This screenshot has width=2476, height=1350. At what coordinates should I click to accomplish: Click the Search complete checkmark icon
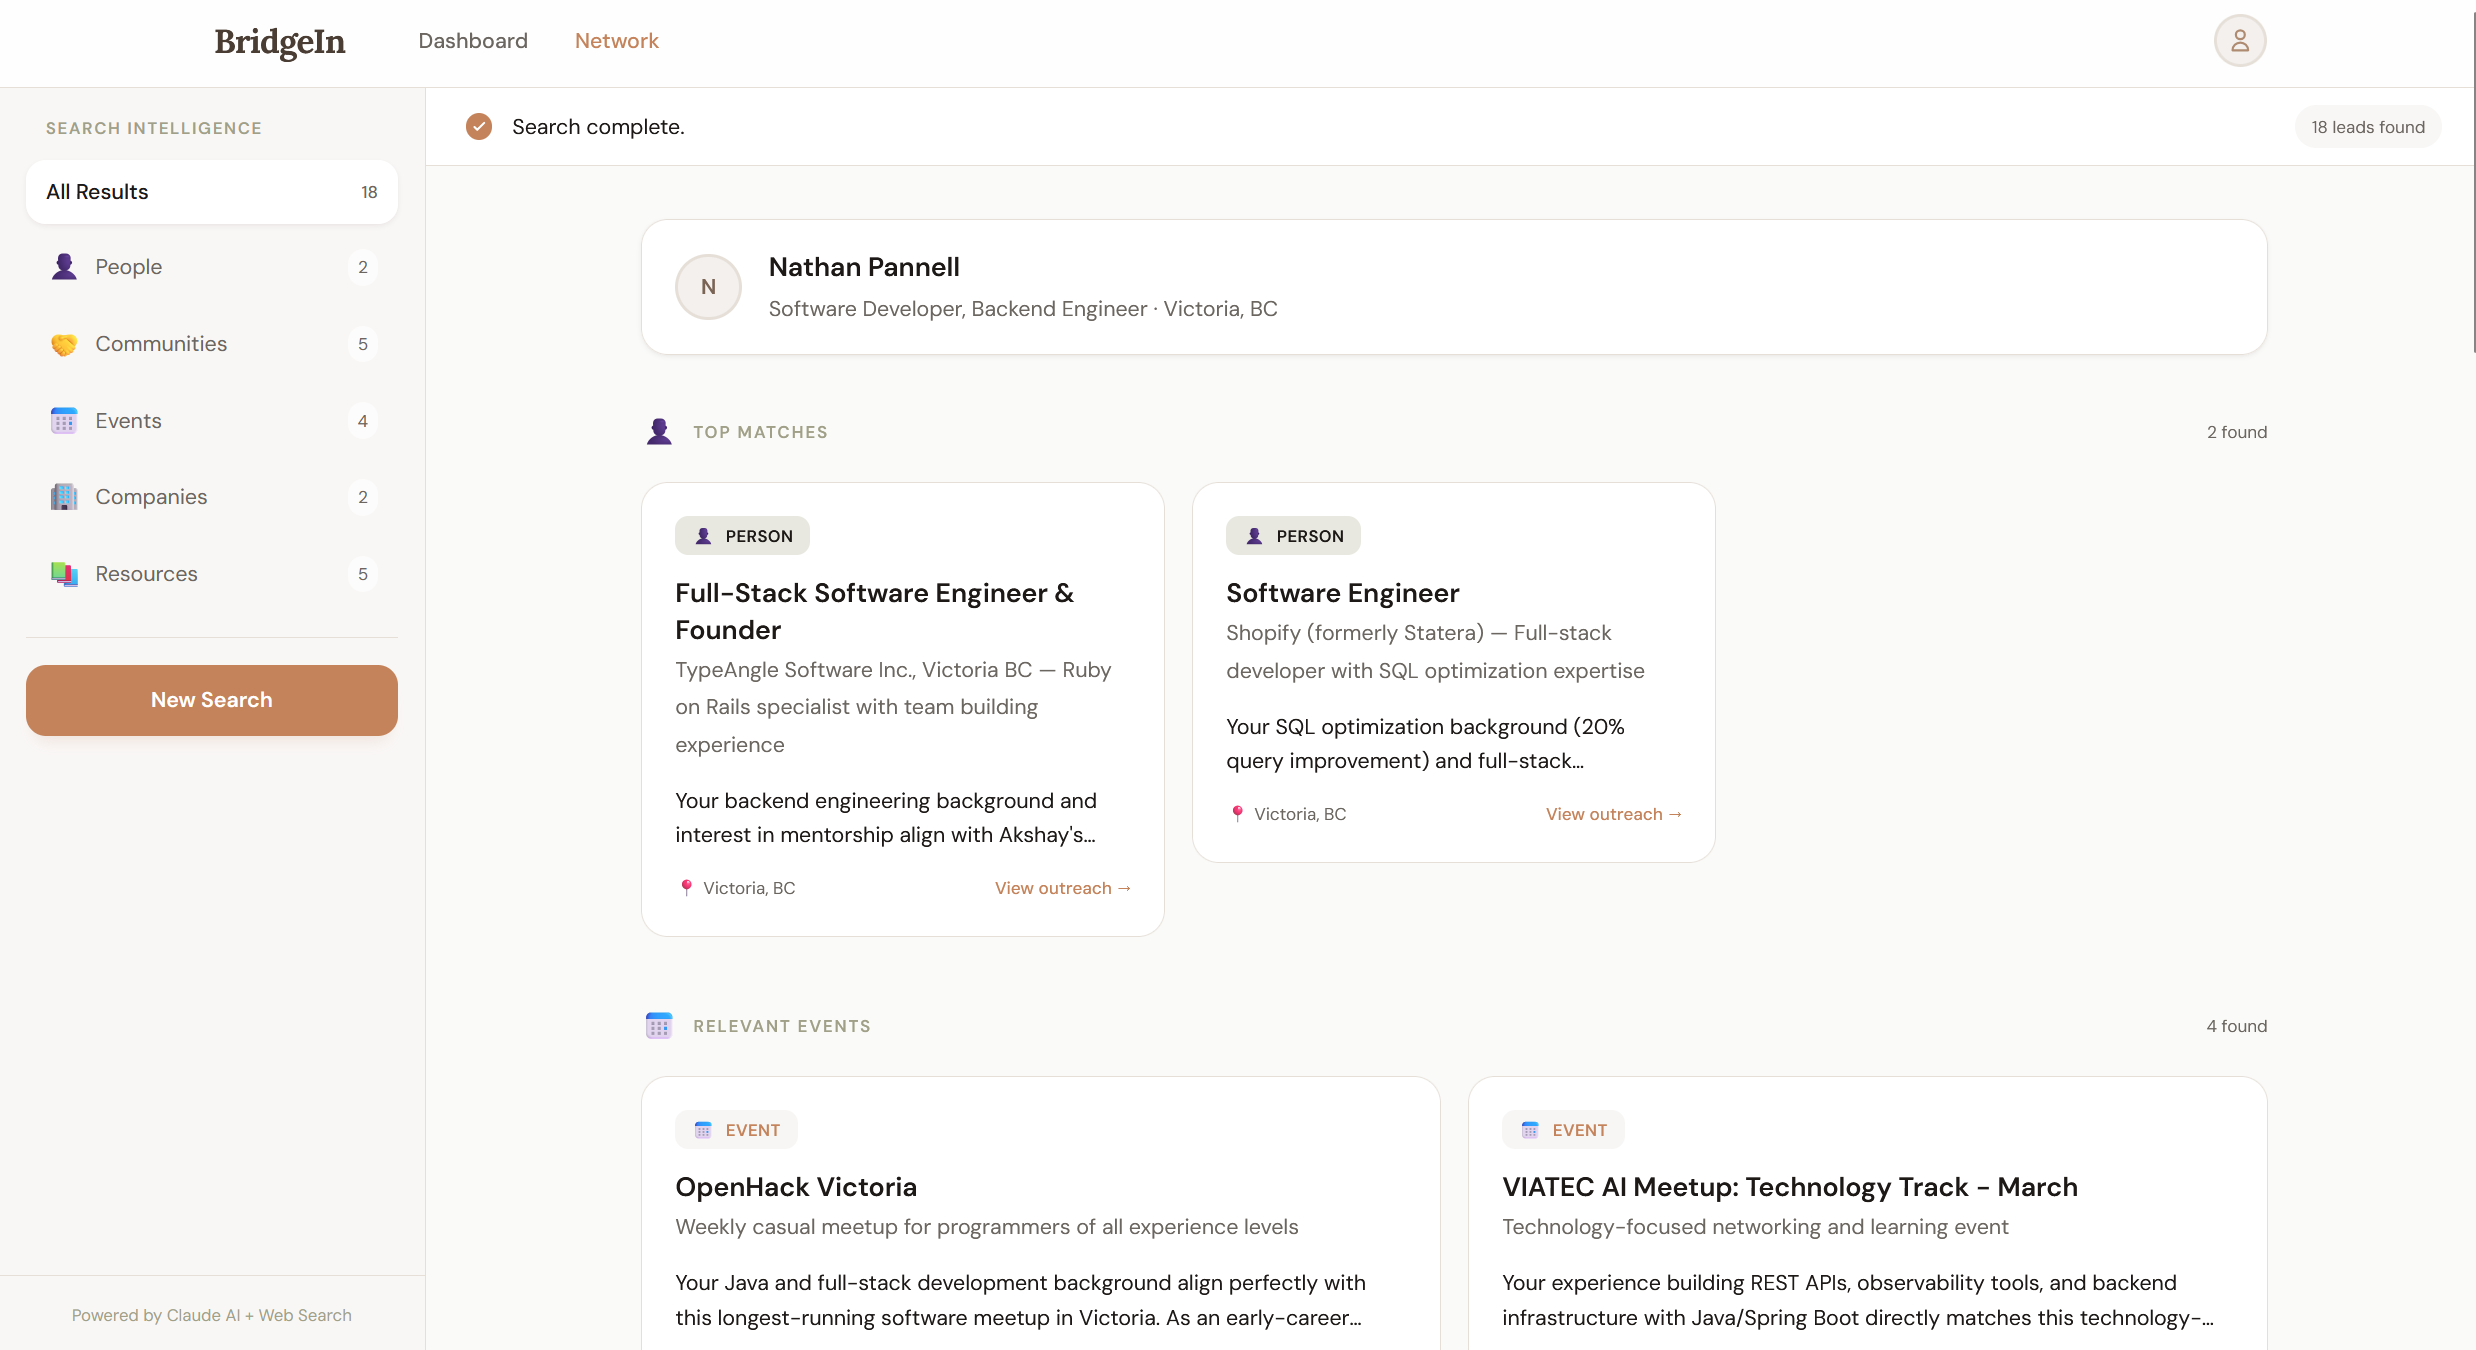479,127
